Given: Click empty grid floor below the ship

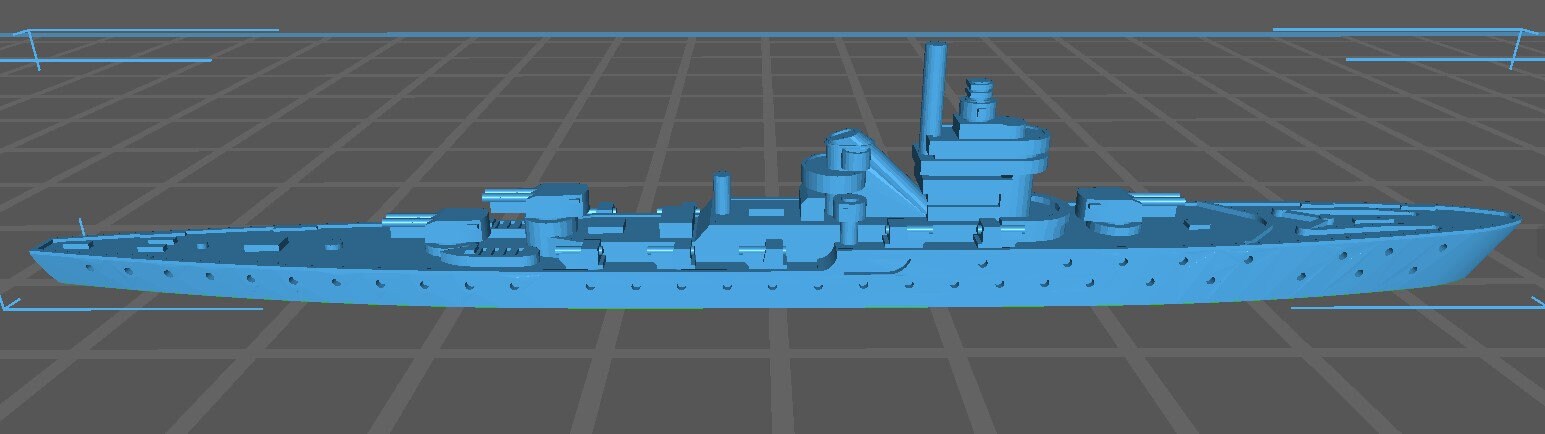Looking at the screenshot, I should (770, 380).
